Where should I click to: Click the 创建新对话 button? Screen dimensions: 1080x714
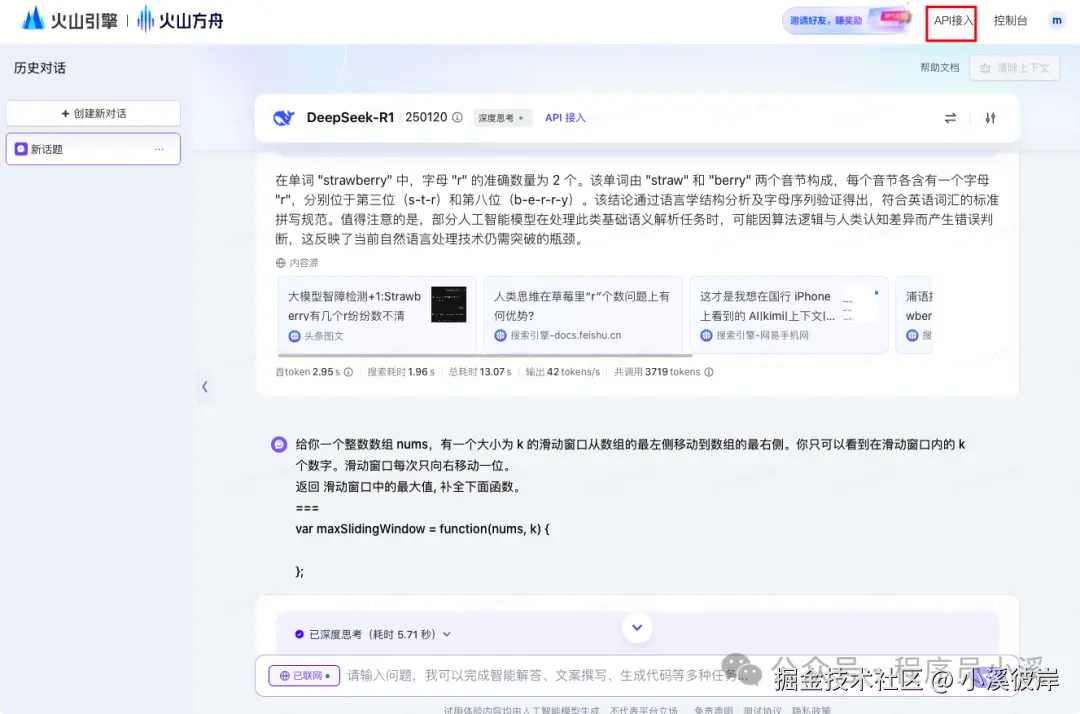pyautogui.click(x=92, y=112)
